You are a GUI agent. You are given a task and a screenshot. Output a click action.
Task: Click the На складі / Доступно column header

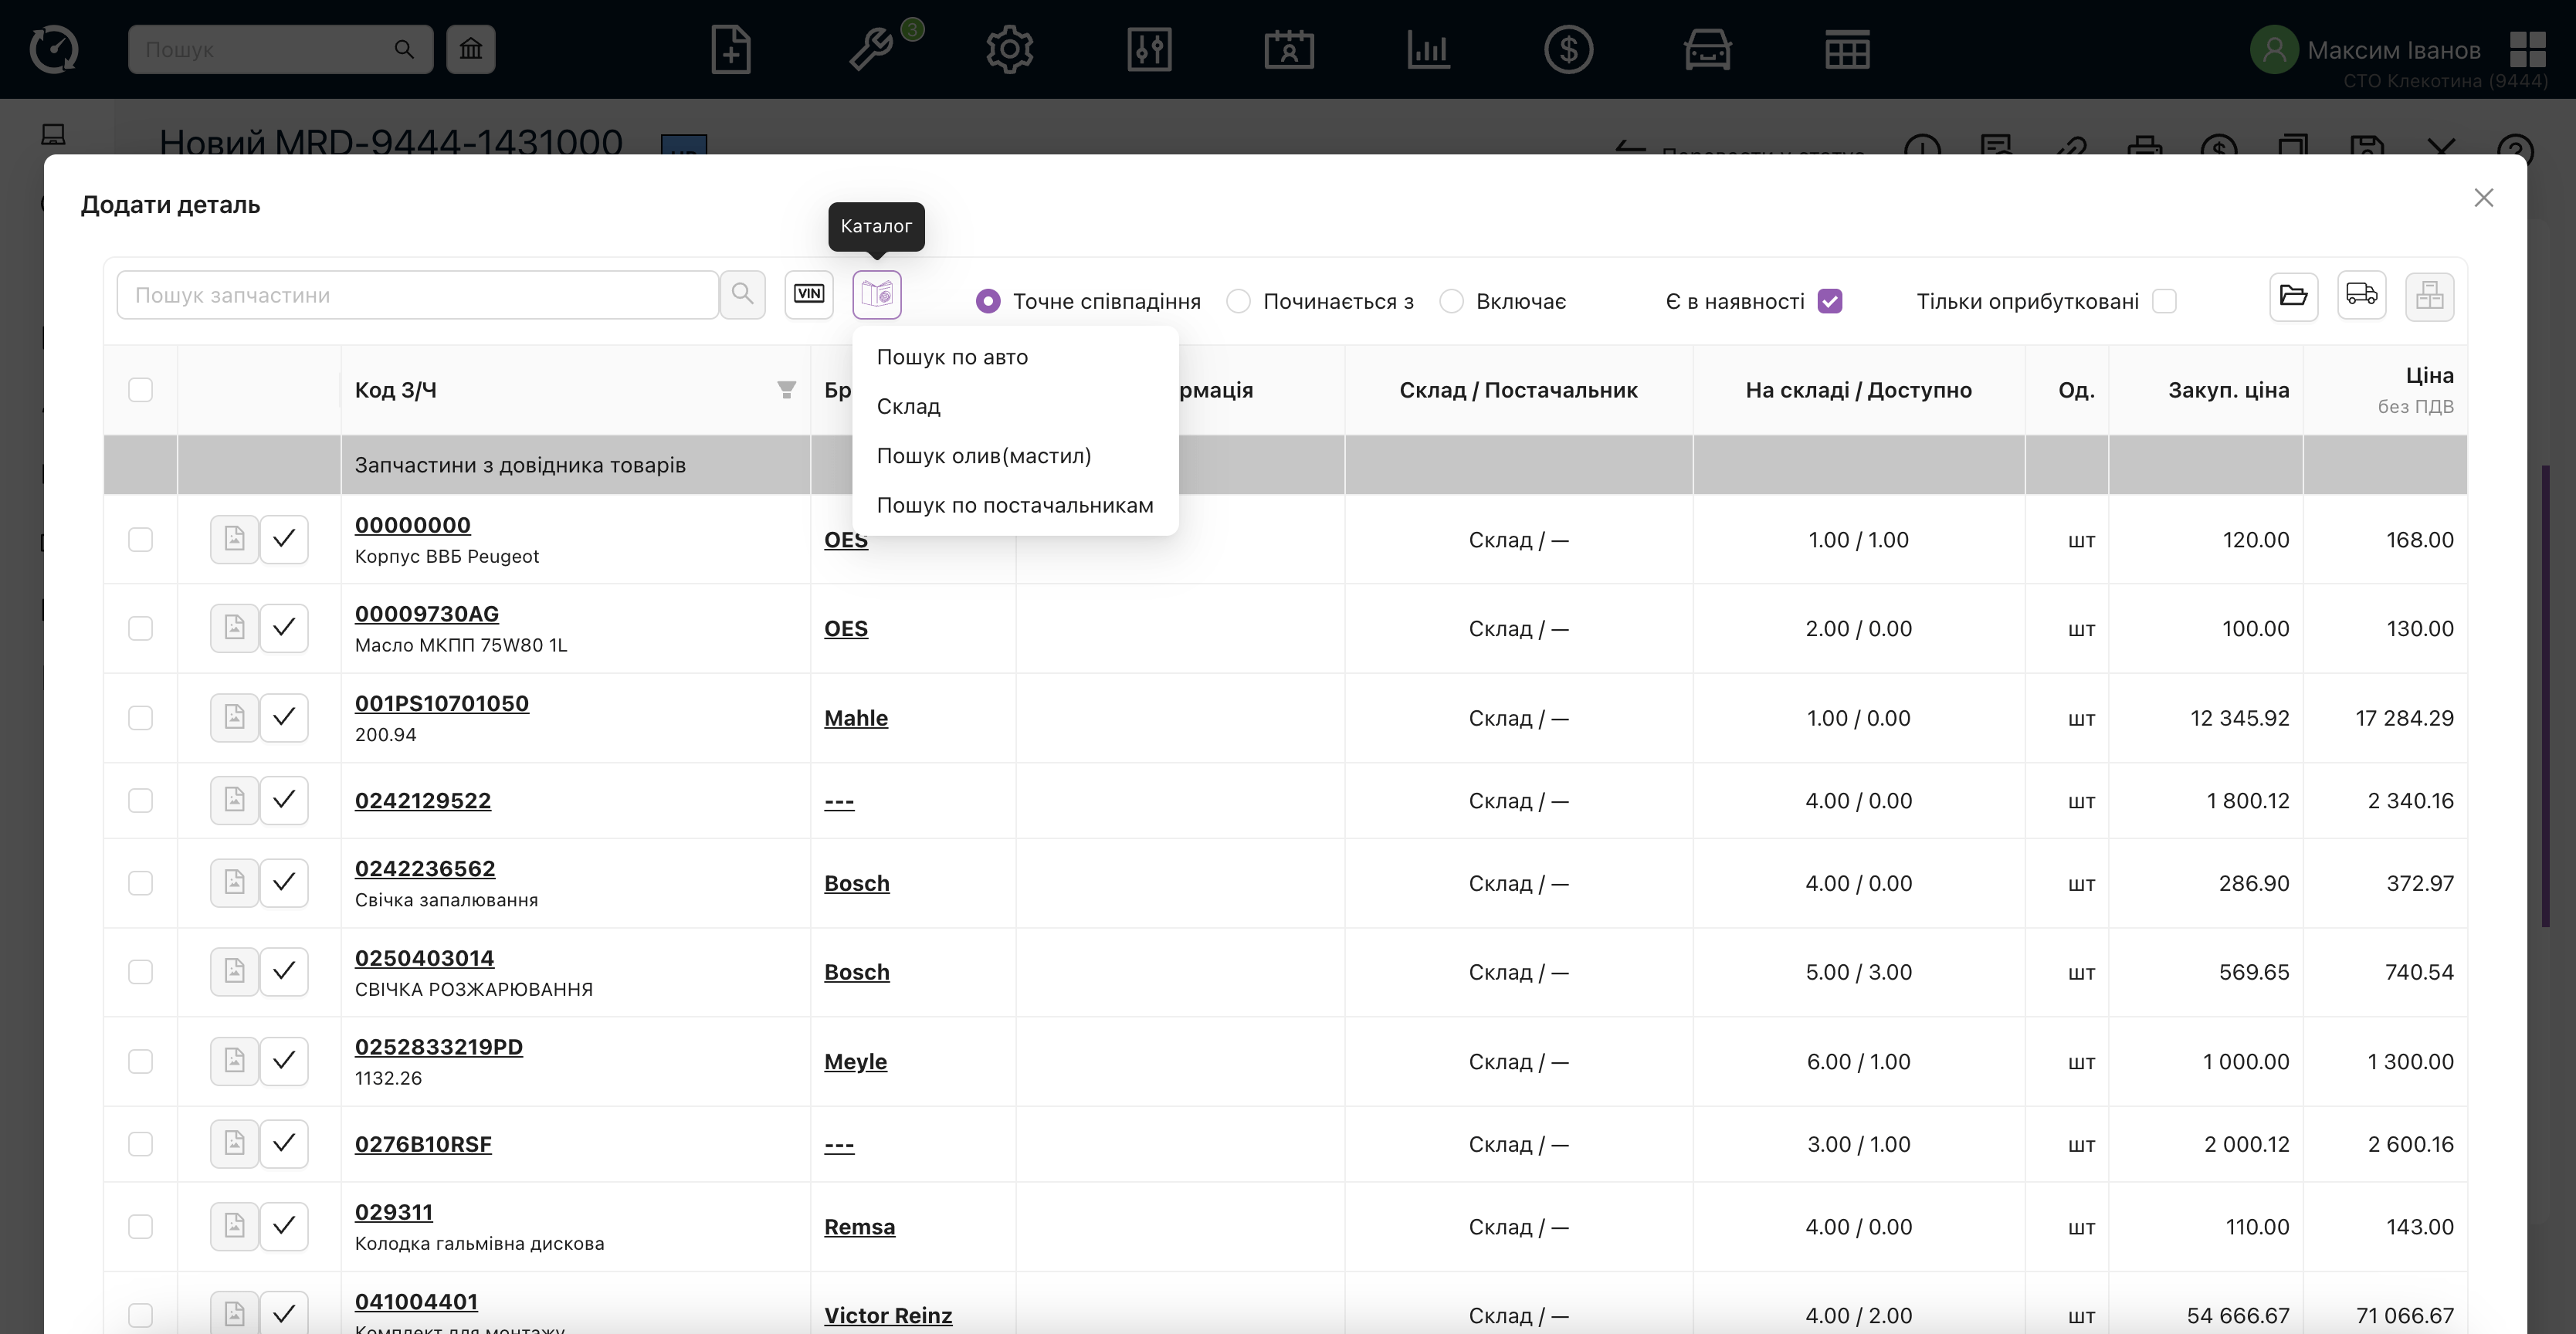1858,390
